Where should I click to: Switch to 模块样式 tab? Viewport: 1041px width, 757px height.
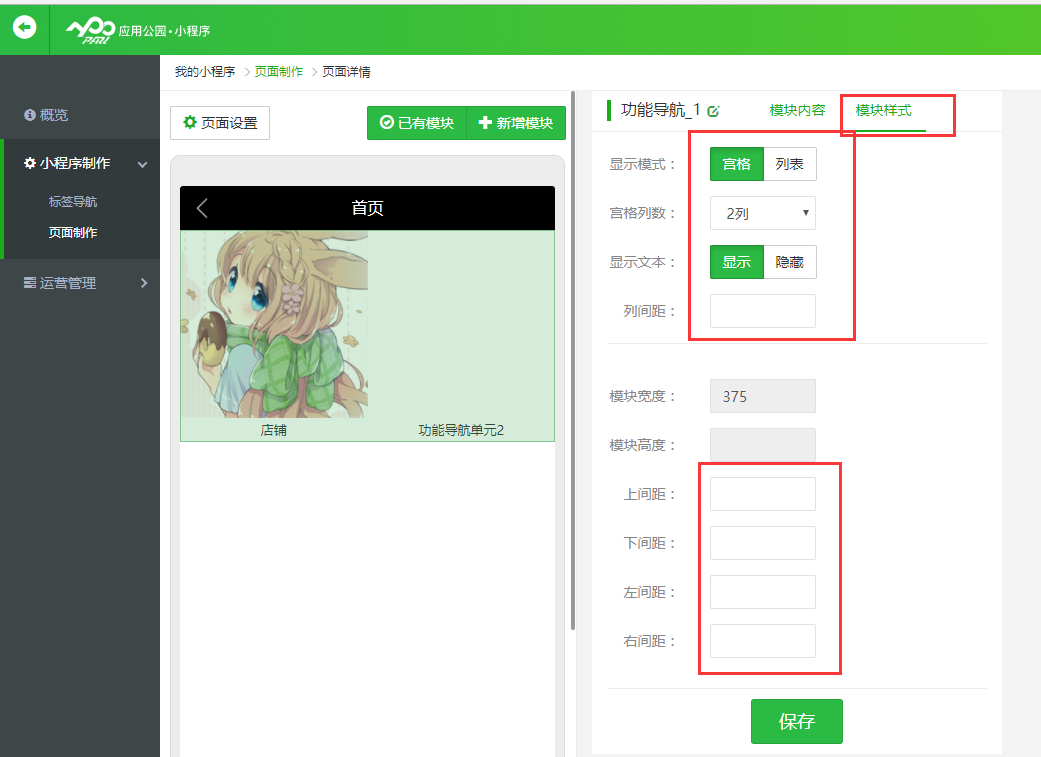tap(883, 110)
